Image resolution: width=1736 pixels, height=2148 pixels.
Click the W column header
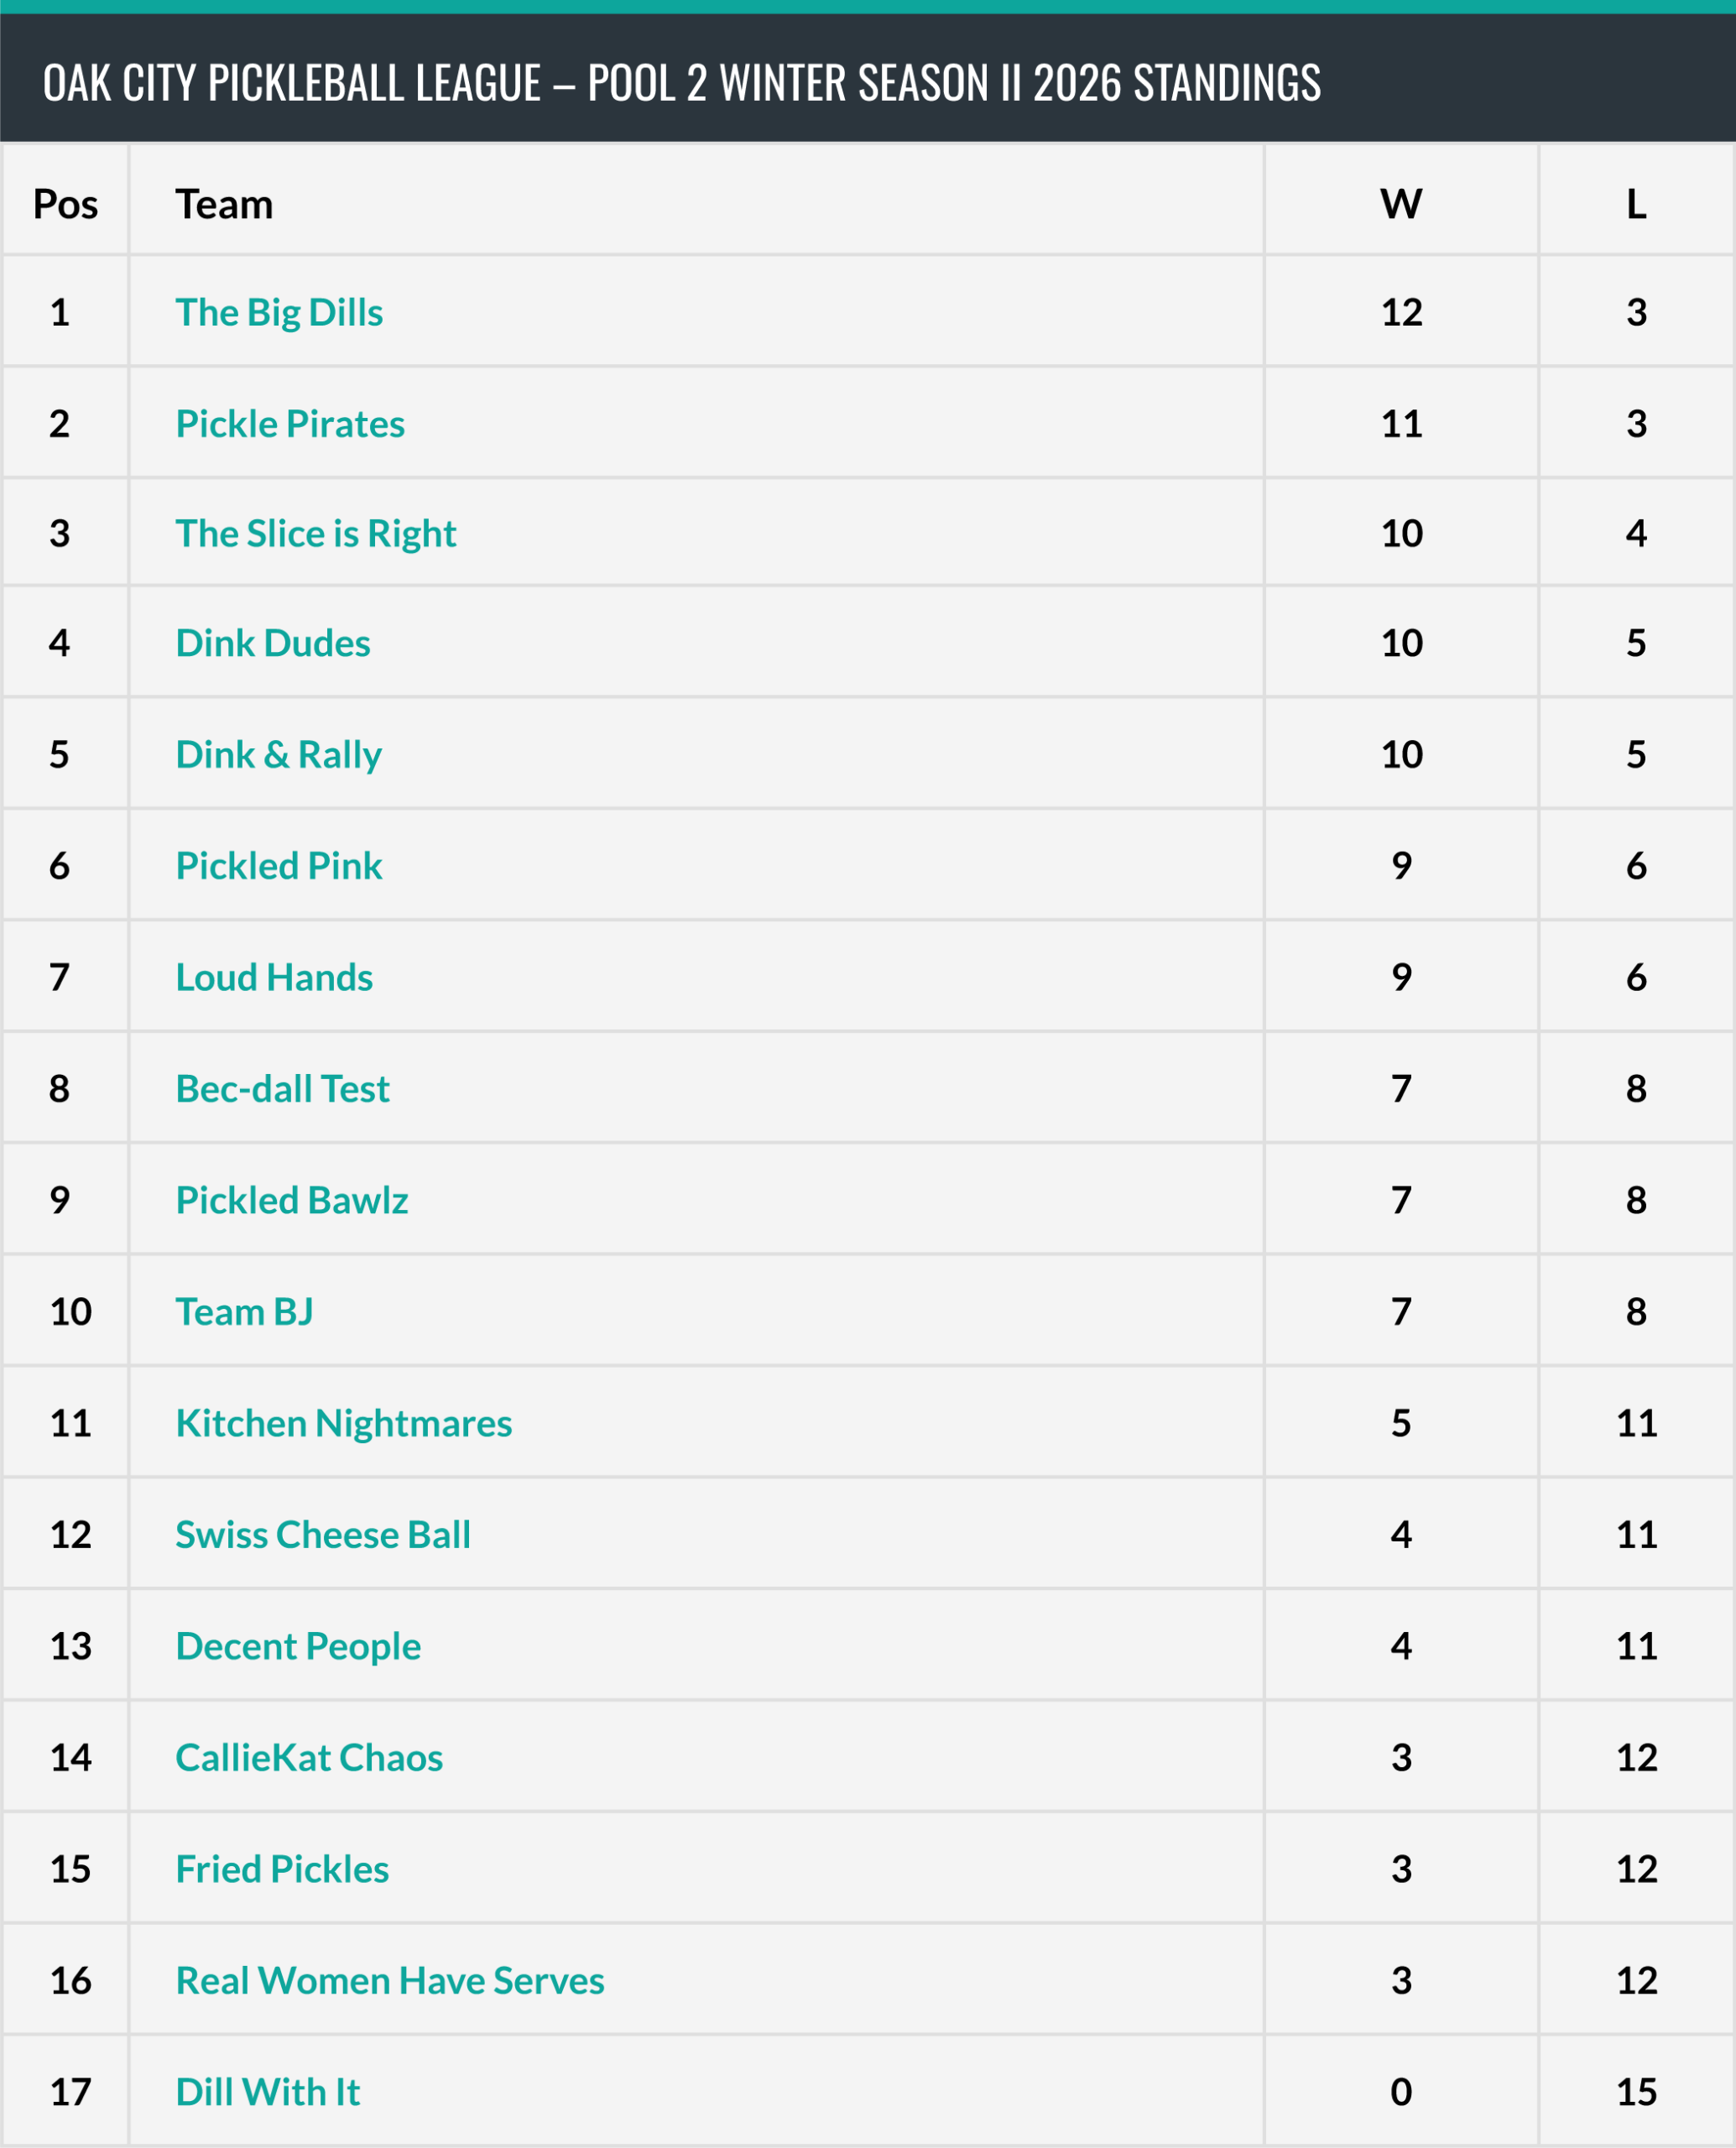tap(1401, 204)
